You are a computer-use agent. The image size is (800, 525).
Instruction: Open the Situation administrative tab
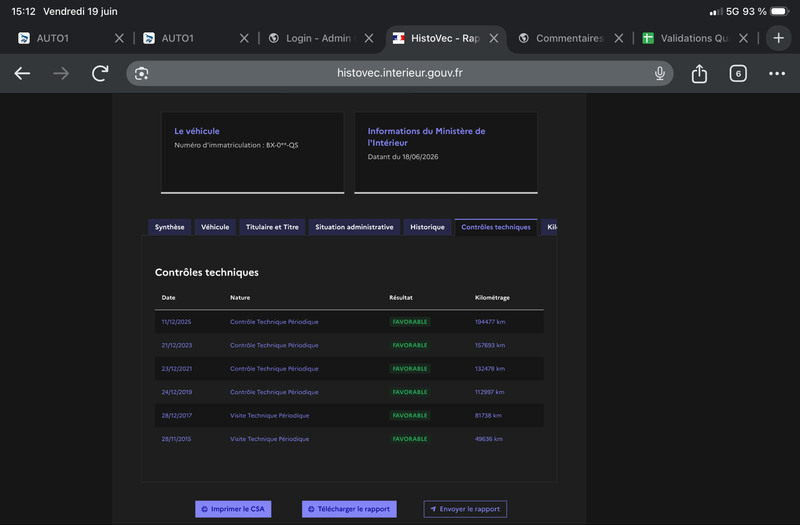[x=354, y=227]
